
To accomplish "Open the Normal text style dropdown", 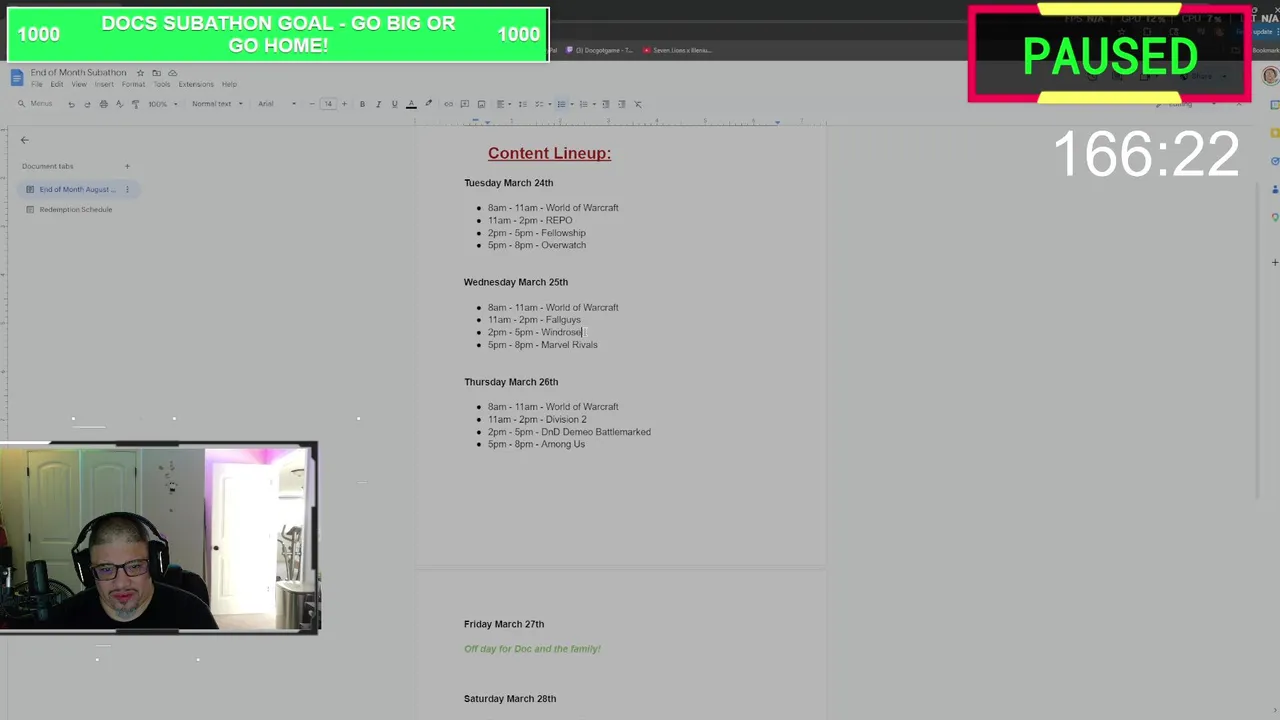I will click(x=217, y=104).
